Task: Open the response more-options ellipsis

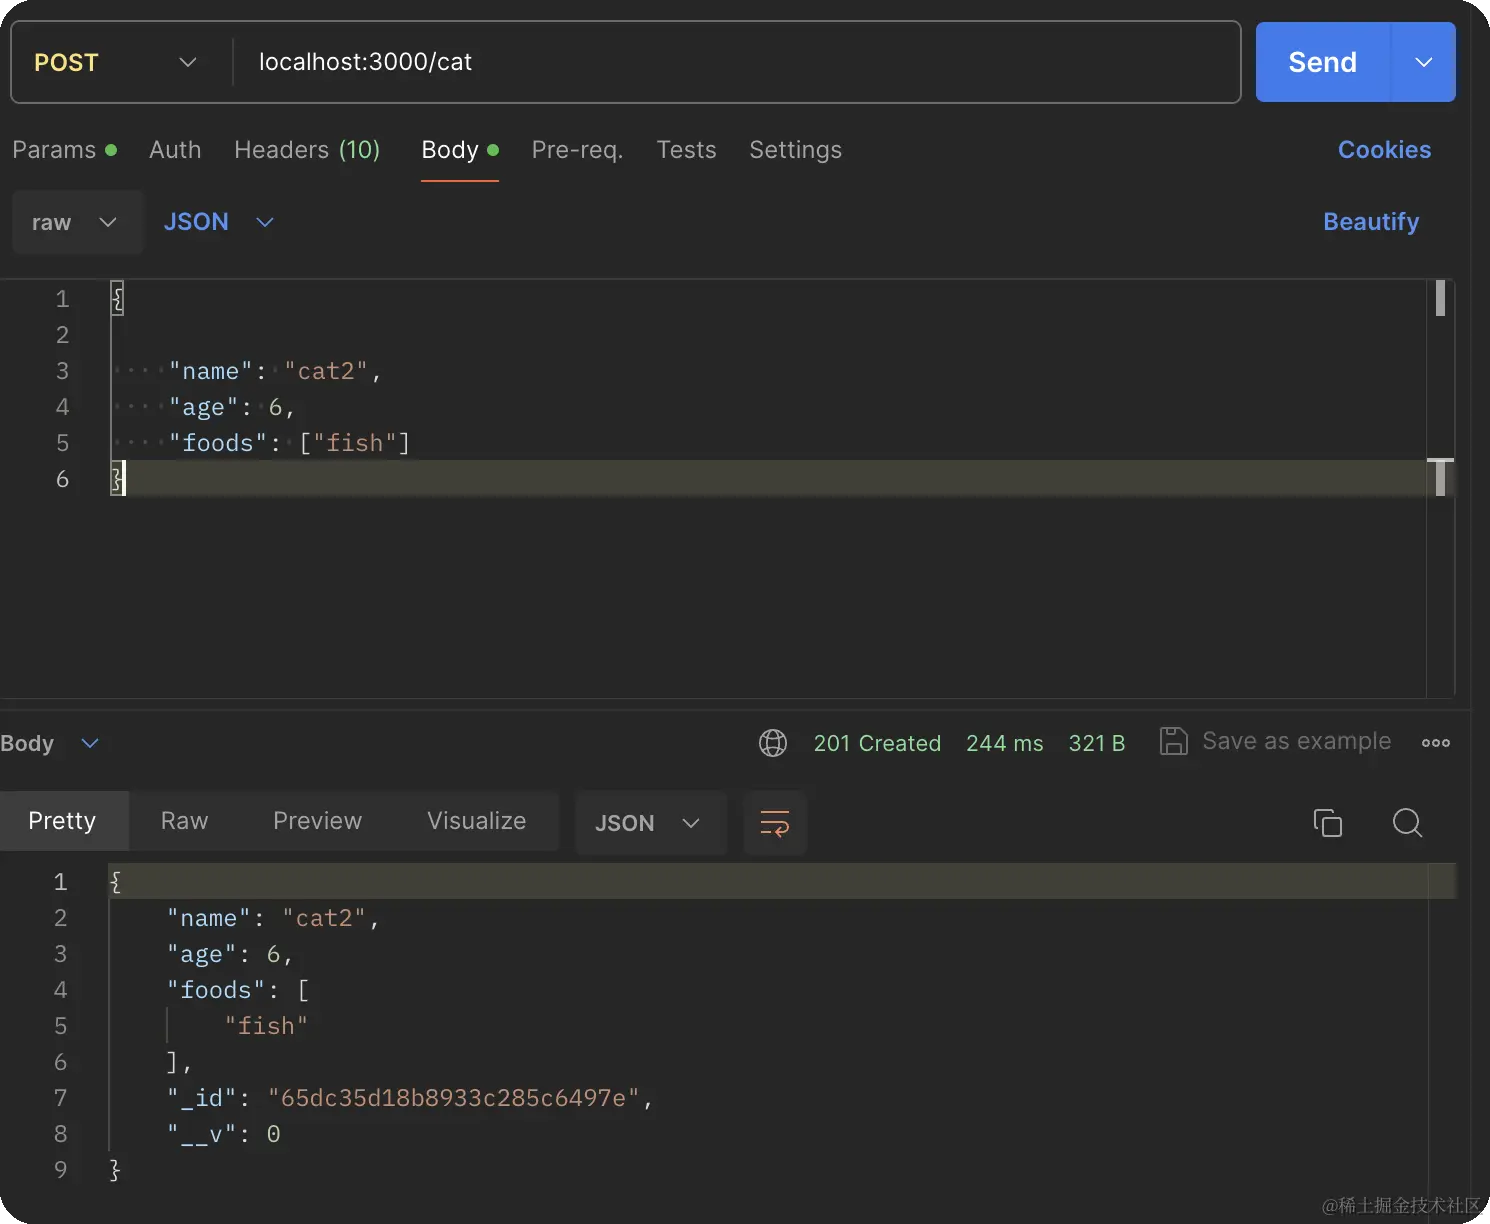Action: point(1435,743)
